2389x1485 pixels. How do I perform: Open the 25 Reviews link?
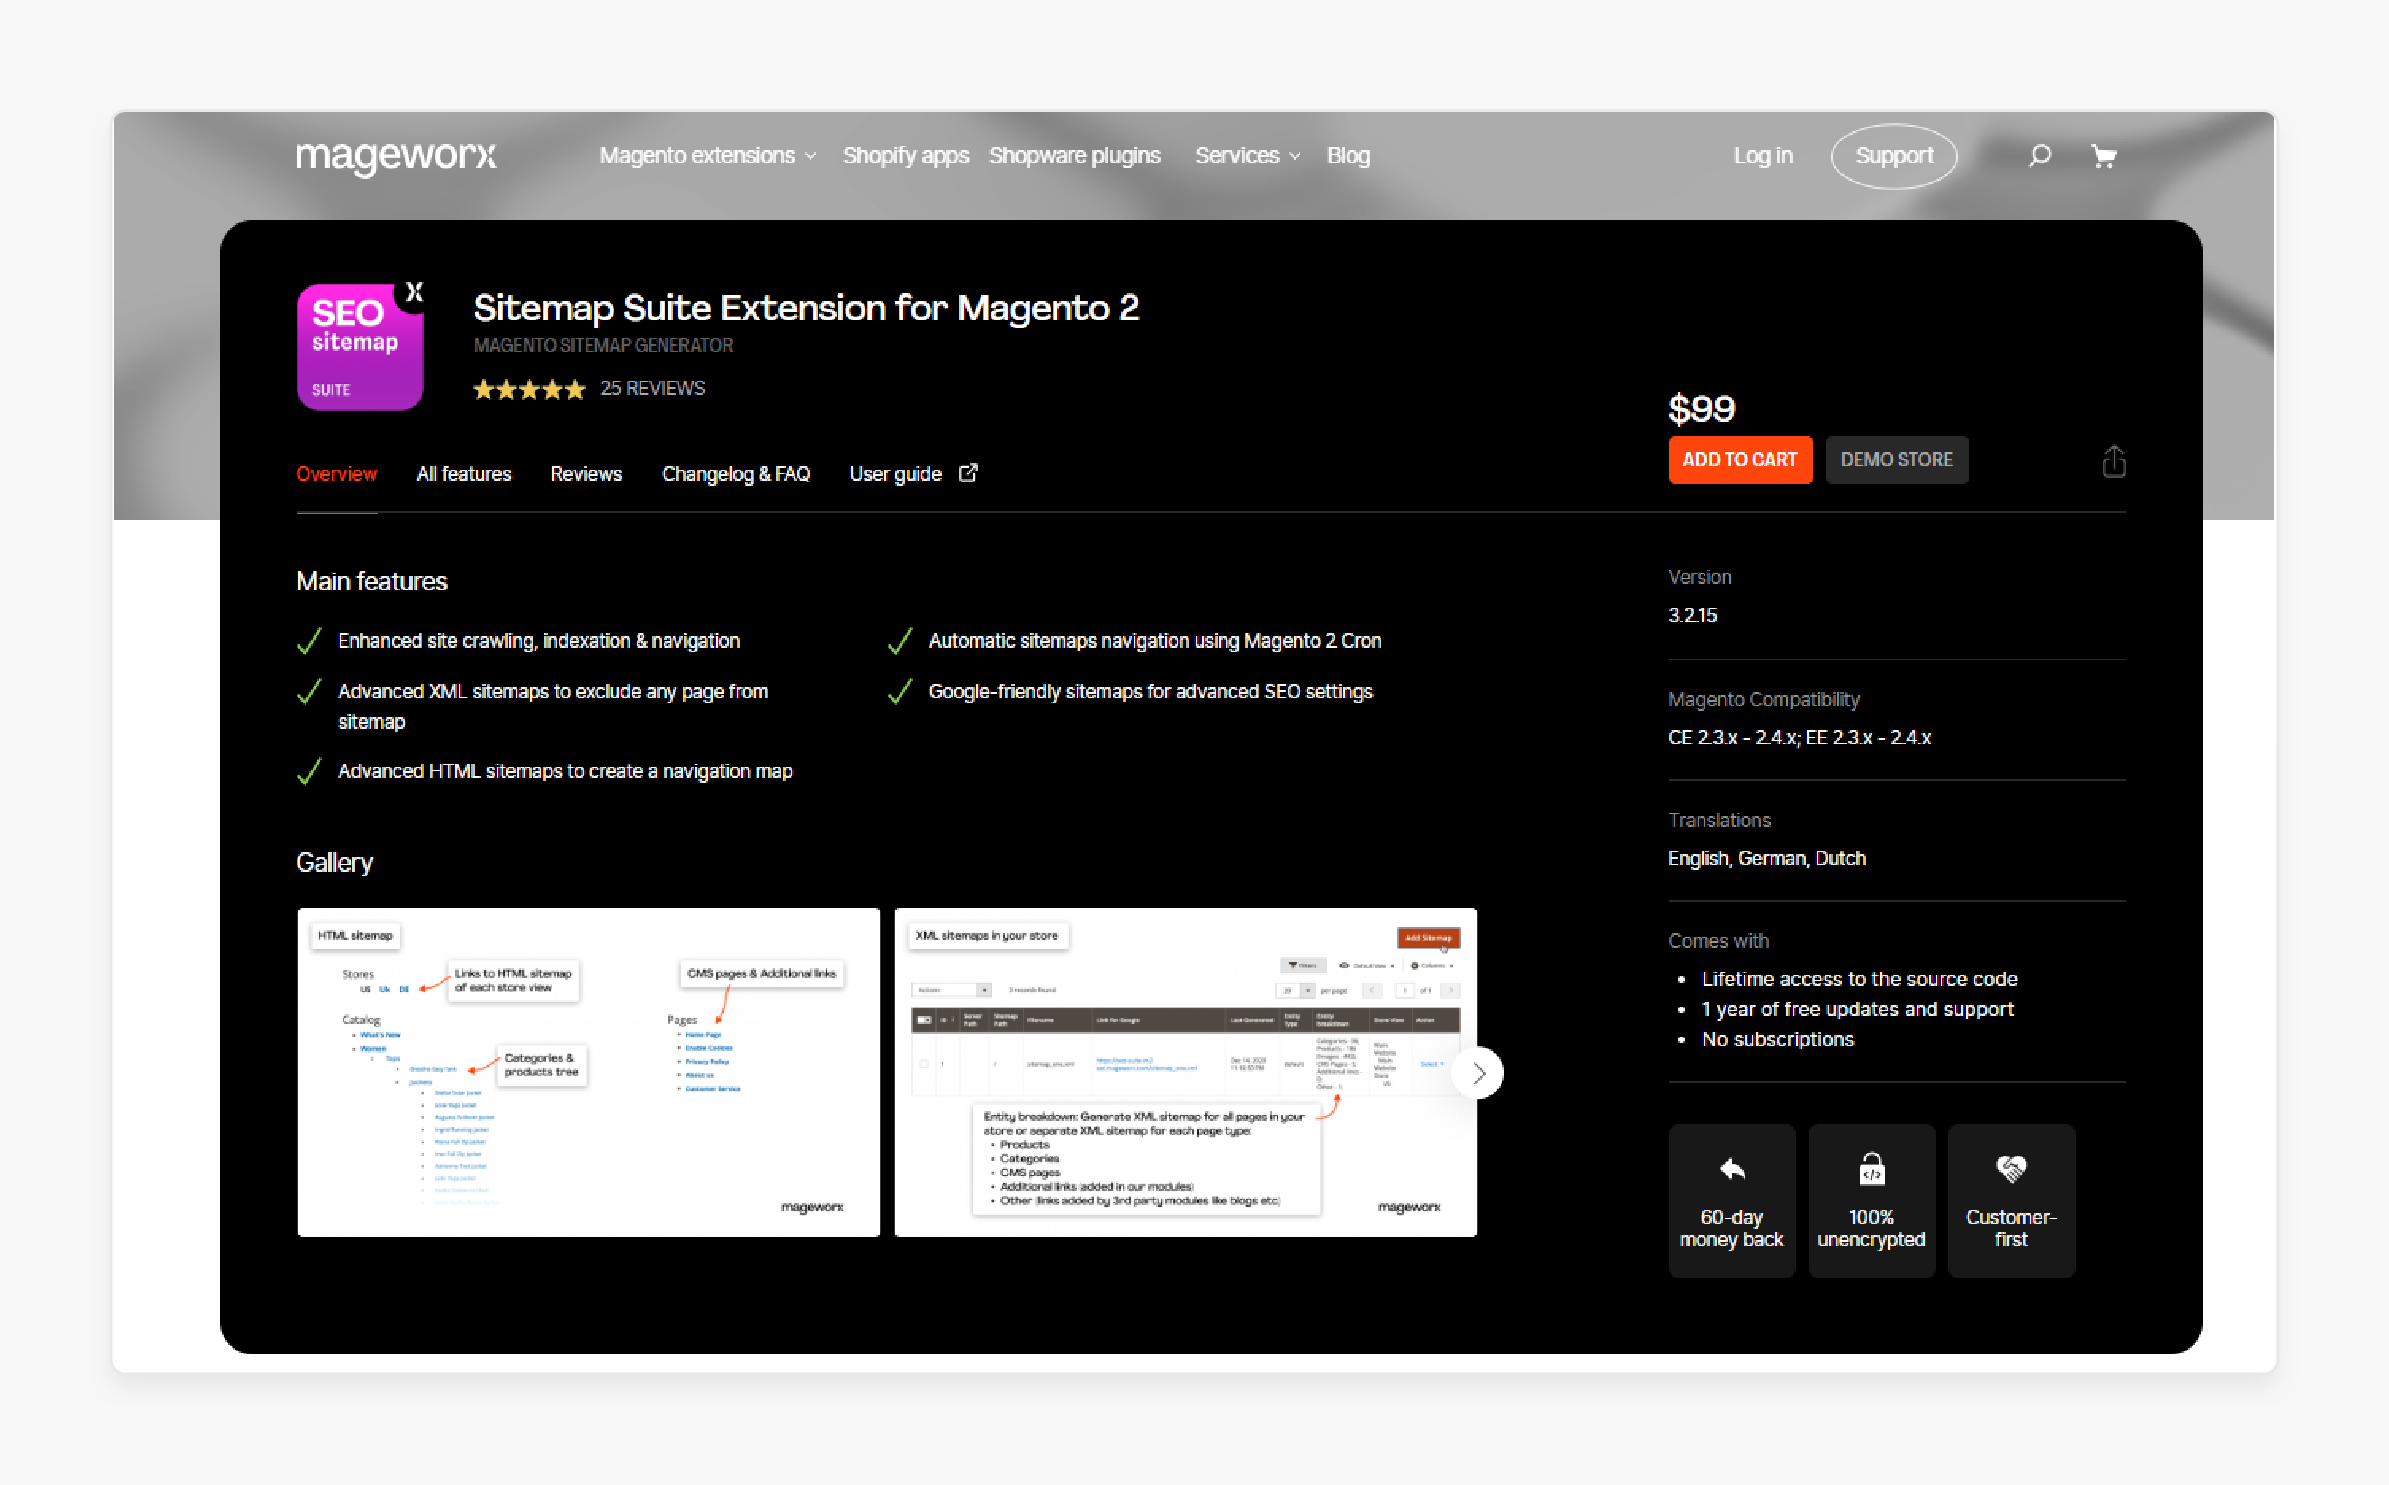click(x=653, y=389)
